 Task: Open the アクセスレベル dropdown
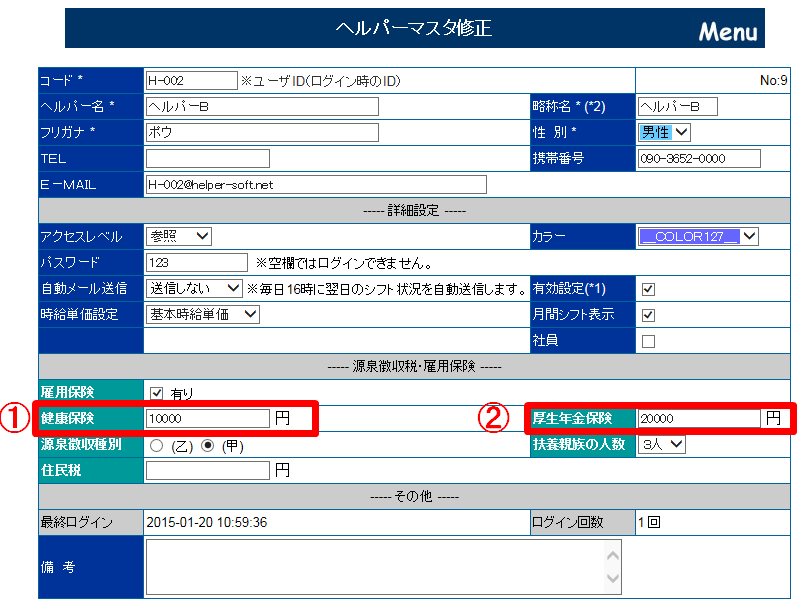tap(179, 237)
